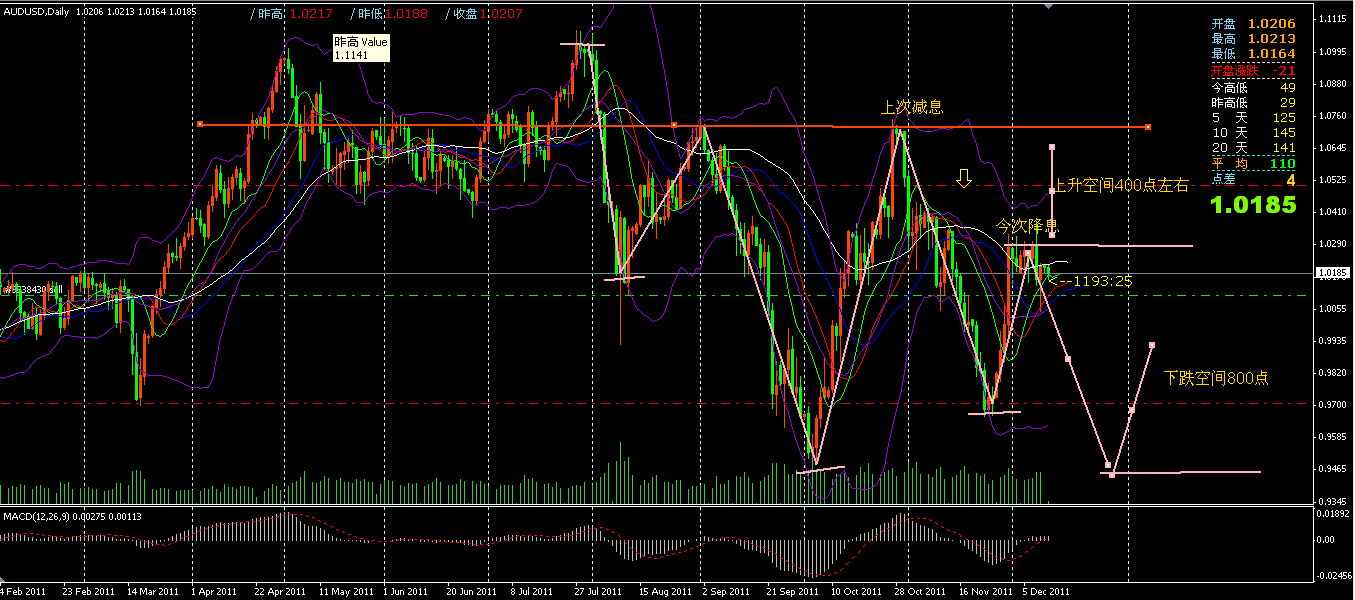
Task: Click the 1.0995 price axis label
Action: coord(1333,52)
